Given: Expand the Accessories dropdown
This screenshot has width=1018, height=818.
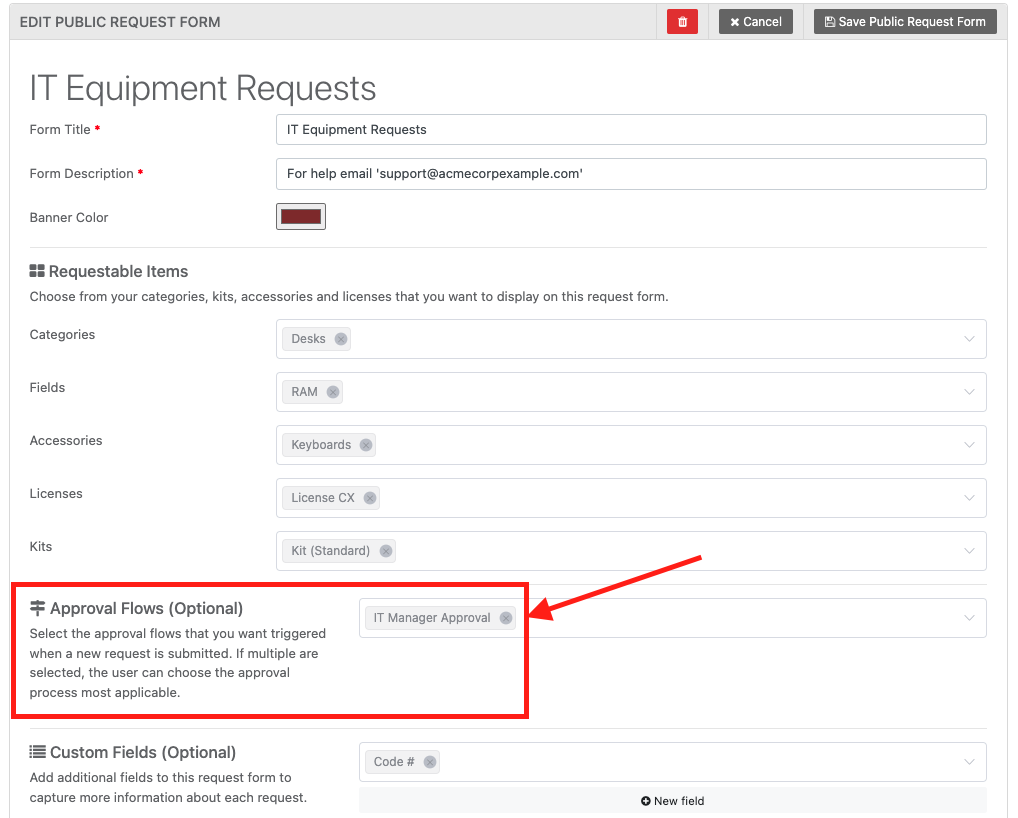Looking at the screenshot, I should [x=967, y=444].
